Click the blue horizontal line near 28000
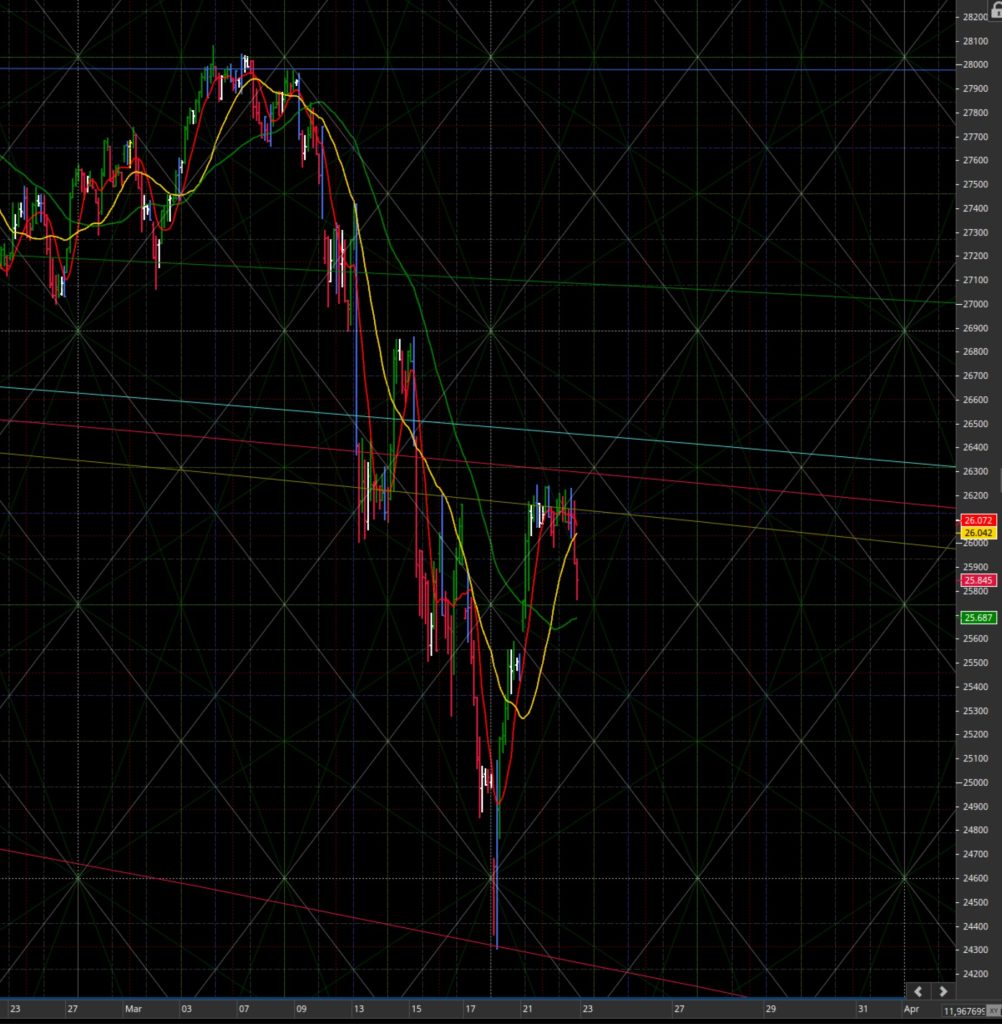The width and height of the screenshot is (1002, 1024). pyautogui.click(x=477, y=69)
